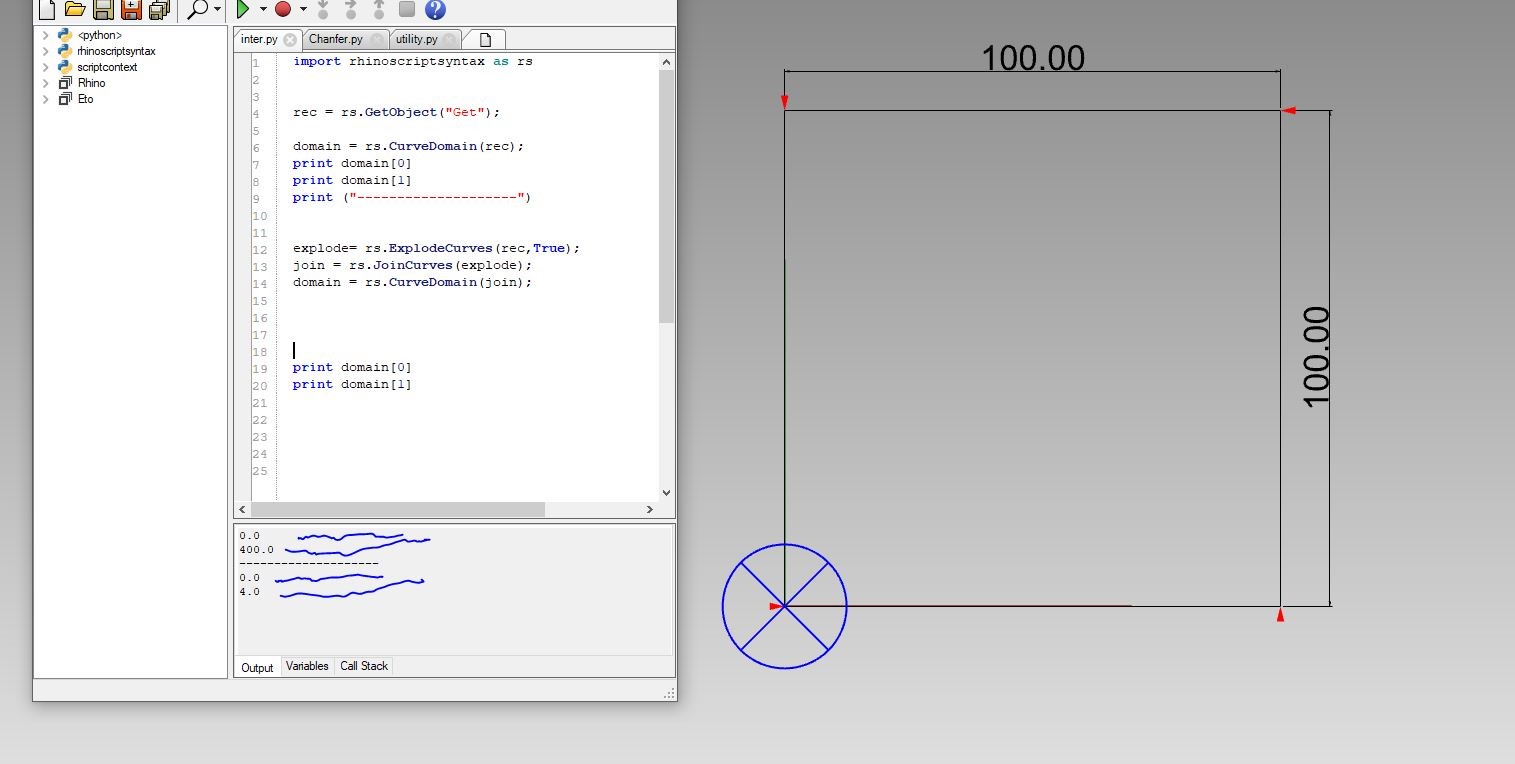The width and height of the screenshot is (1515, 764).
Task: Save the current script with the floppy icon
Action: click(102, 9)
